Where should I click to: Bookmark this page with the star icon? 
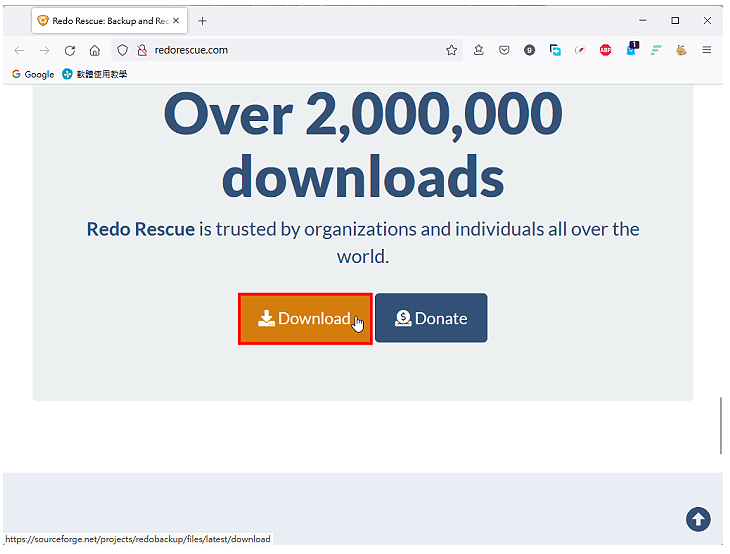coord(451,50)
